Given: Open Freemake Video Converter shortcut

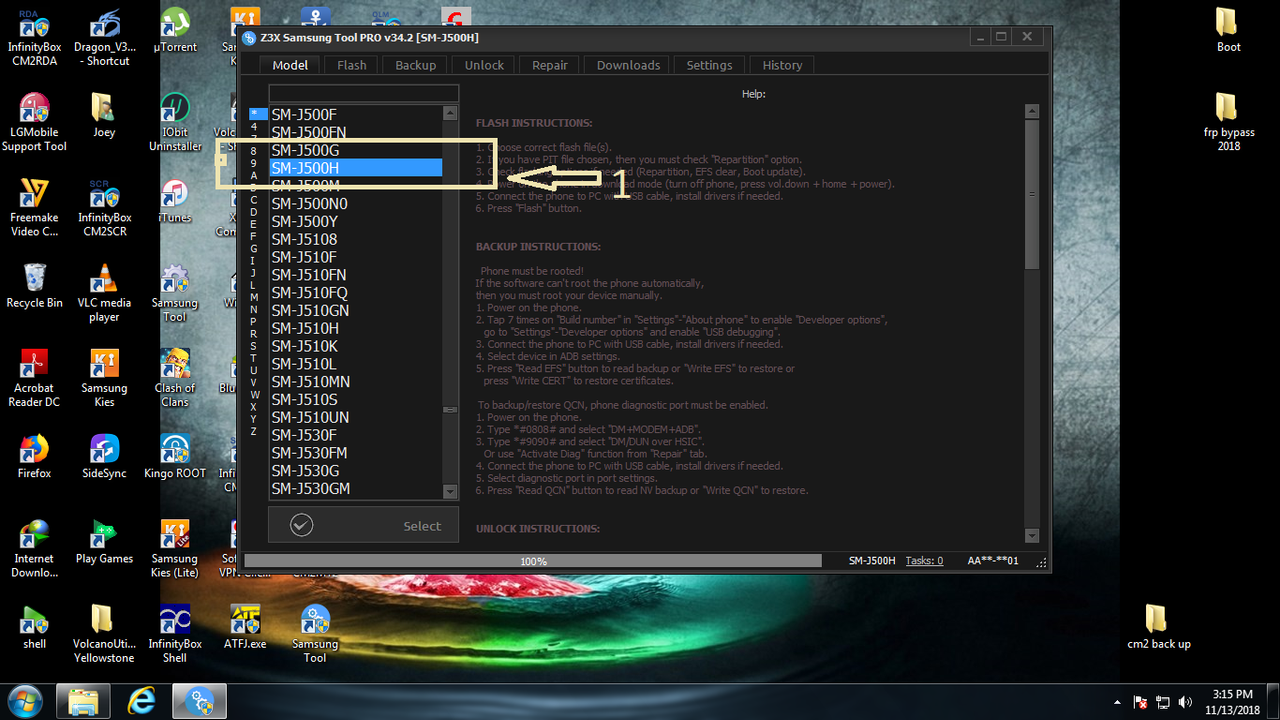Looking at the screenshot, I should point(34,208).
